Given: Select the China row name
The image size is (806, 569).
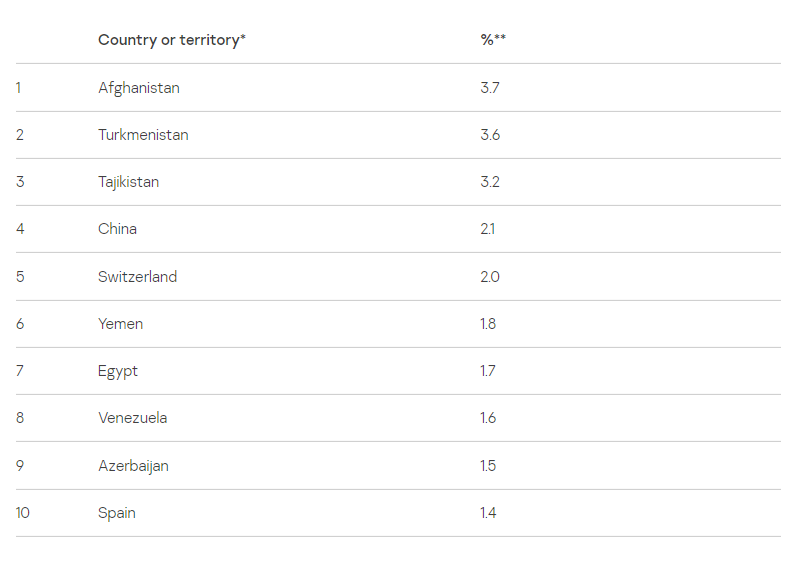Looking at the screenshot, I should pyautogui.click(x=117, y=229).
